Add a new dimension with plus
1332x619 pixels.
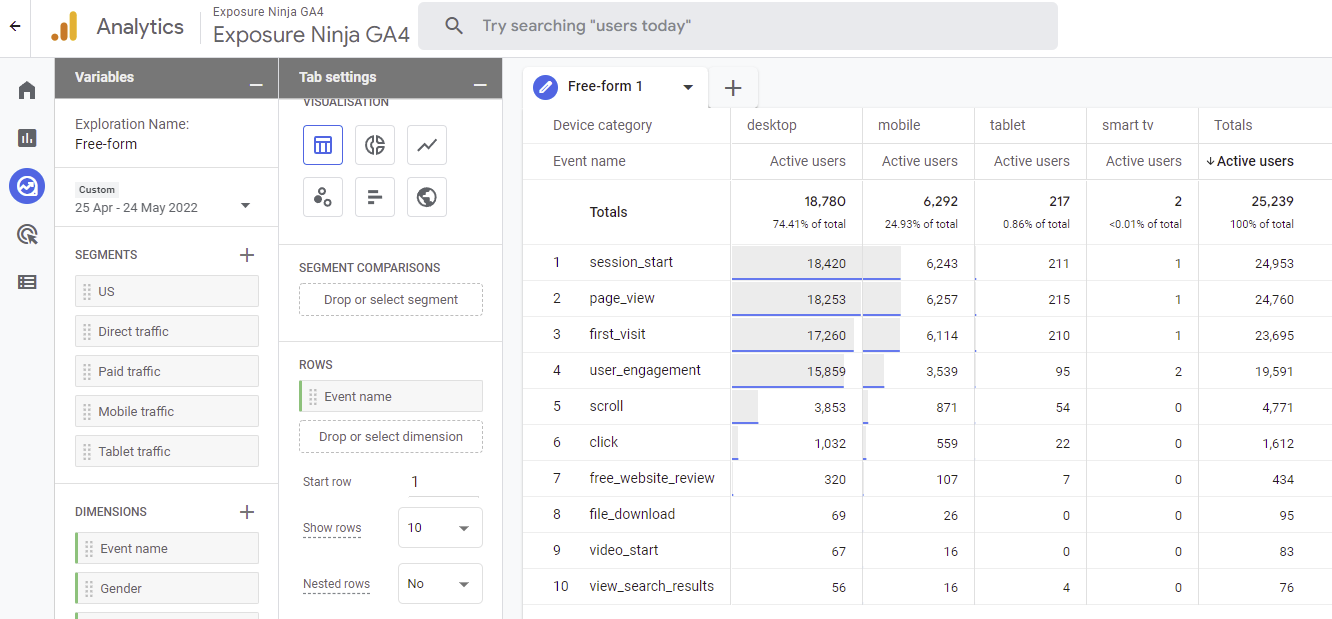click(x=247, y=512)
